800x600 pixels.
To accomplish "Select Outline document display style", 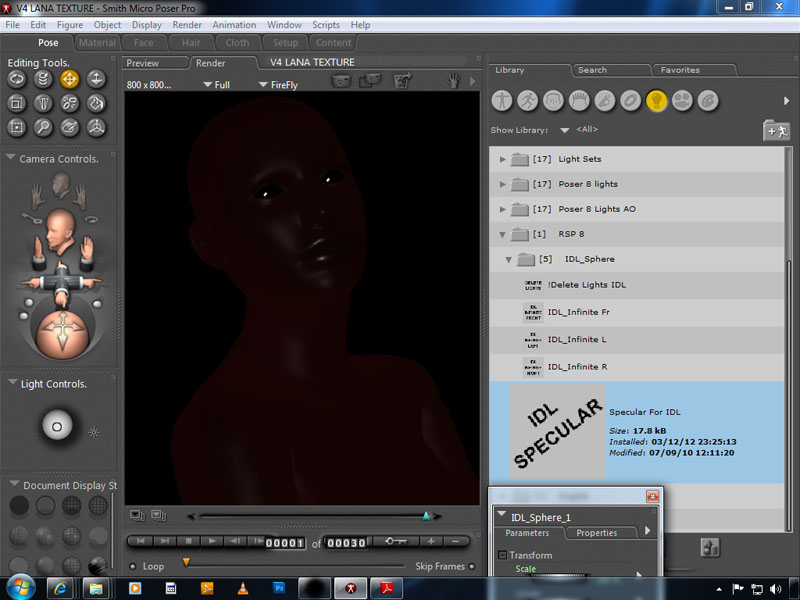I will (45, 505).
